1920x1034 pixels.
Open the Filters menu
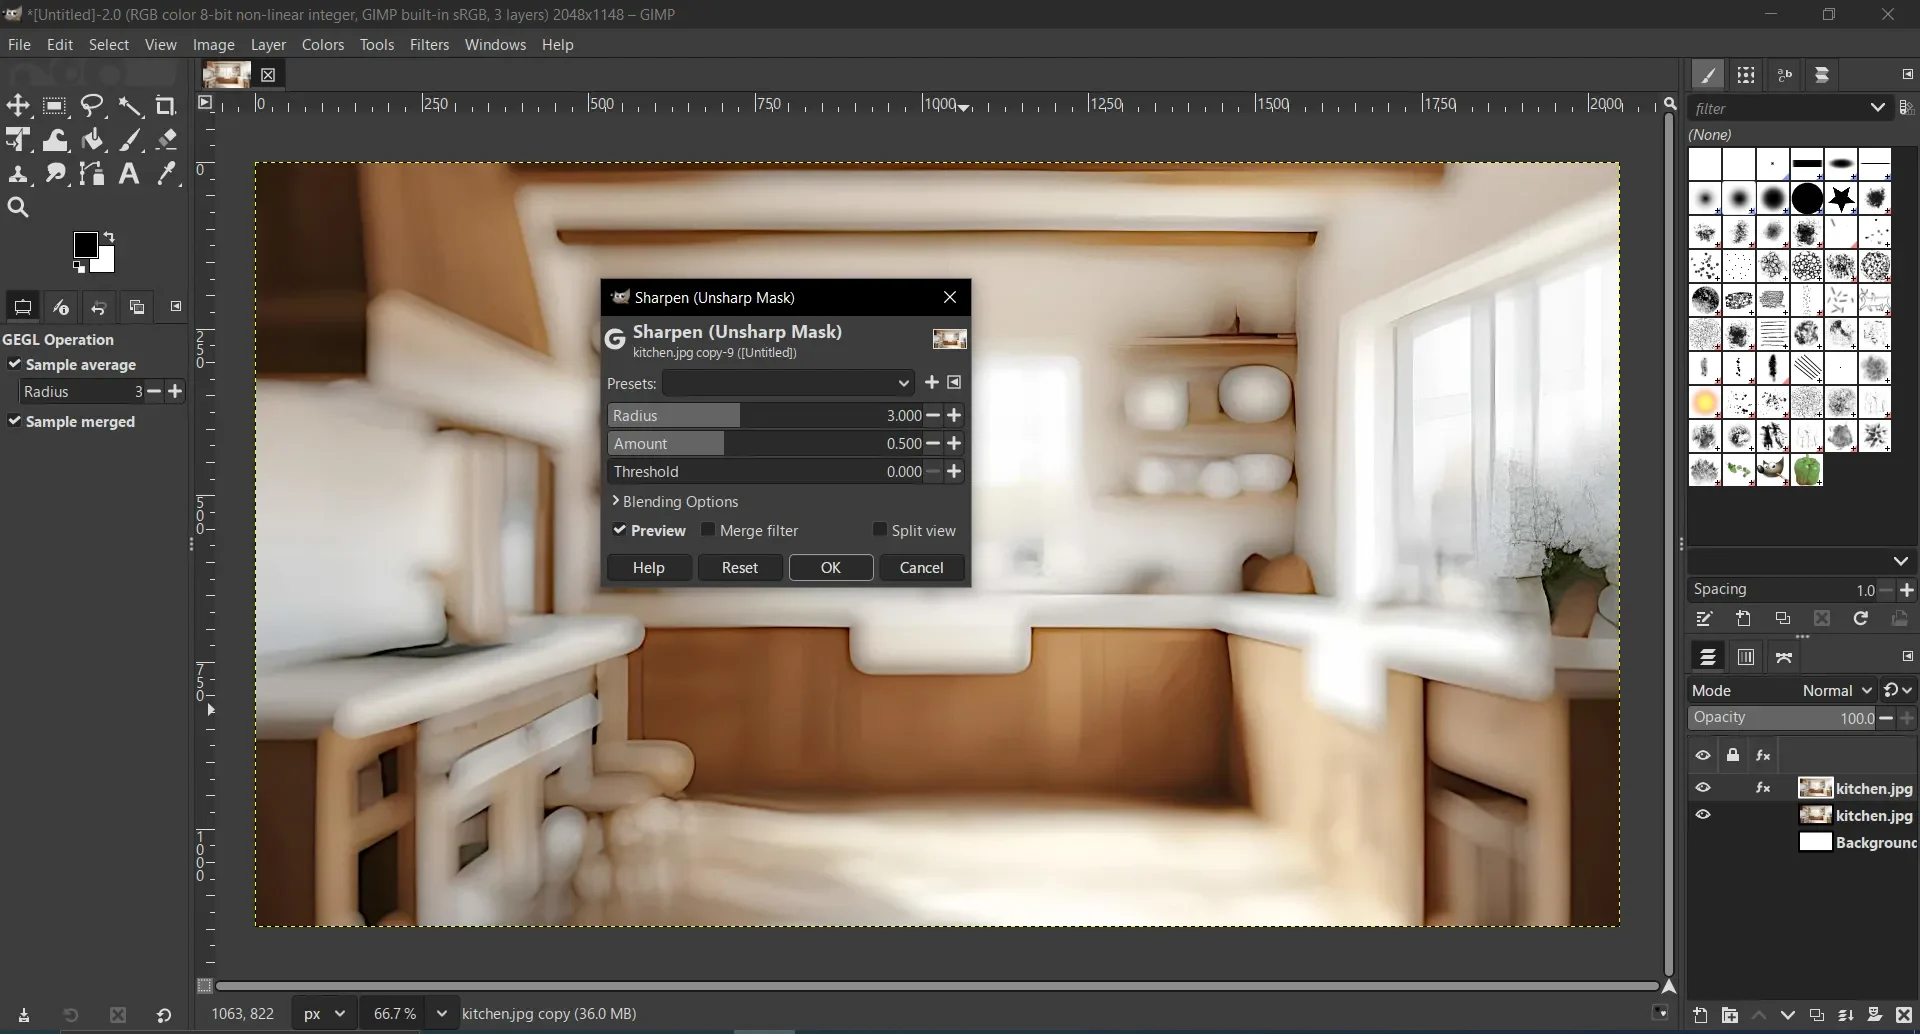point(429,45)
